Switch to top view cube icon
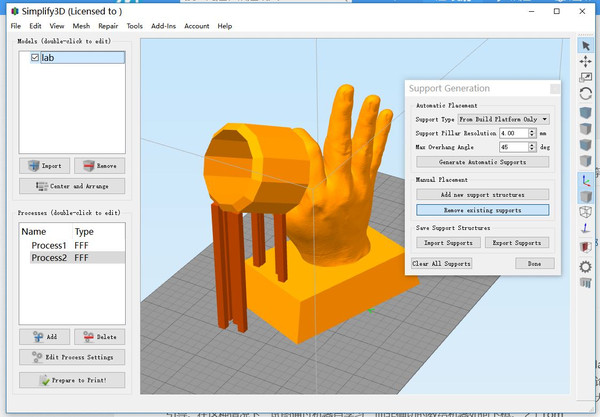 (x=585, y=129)
